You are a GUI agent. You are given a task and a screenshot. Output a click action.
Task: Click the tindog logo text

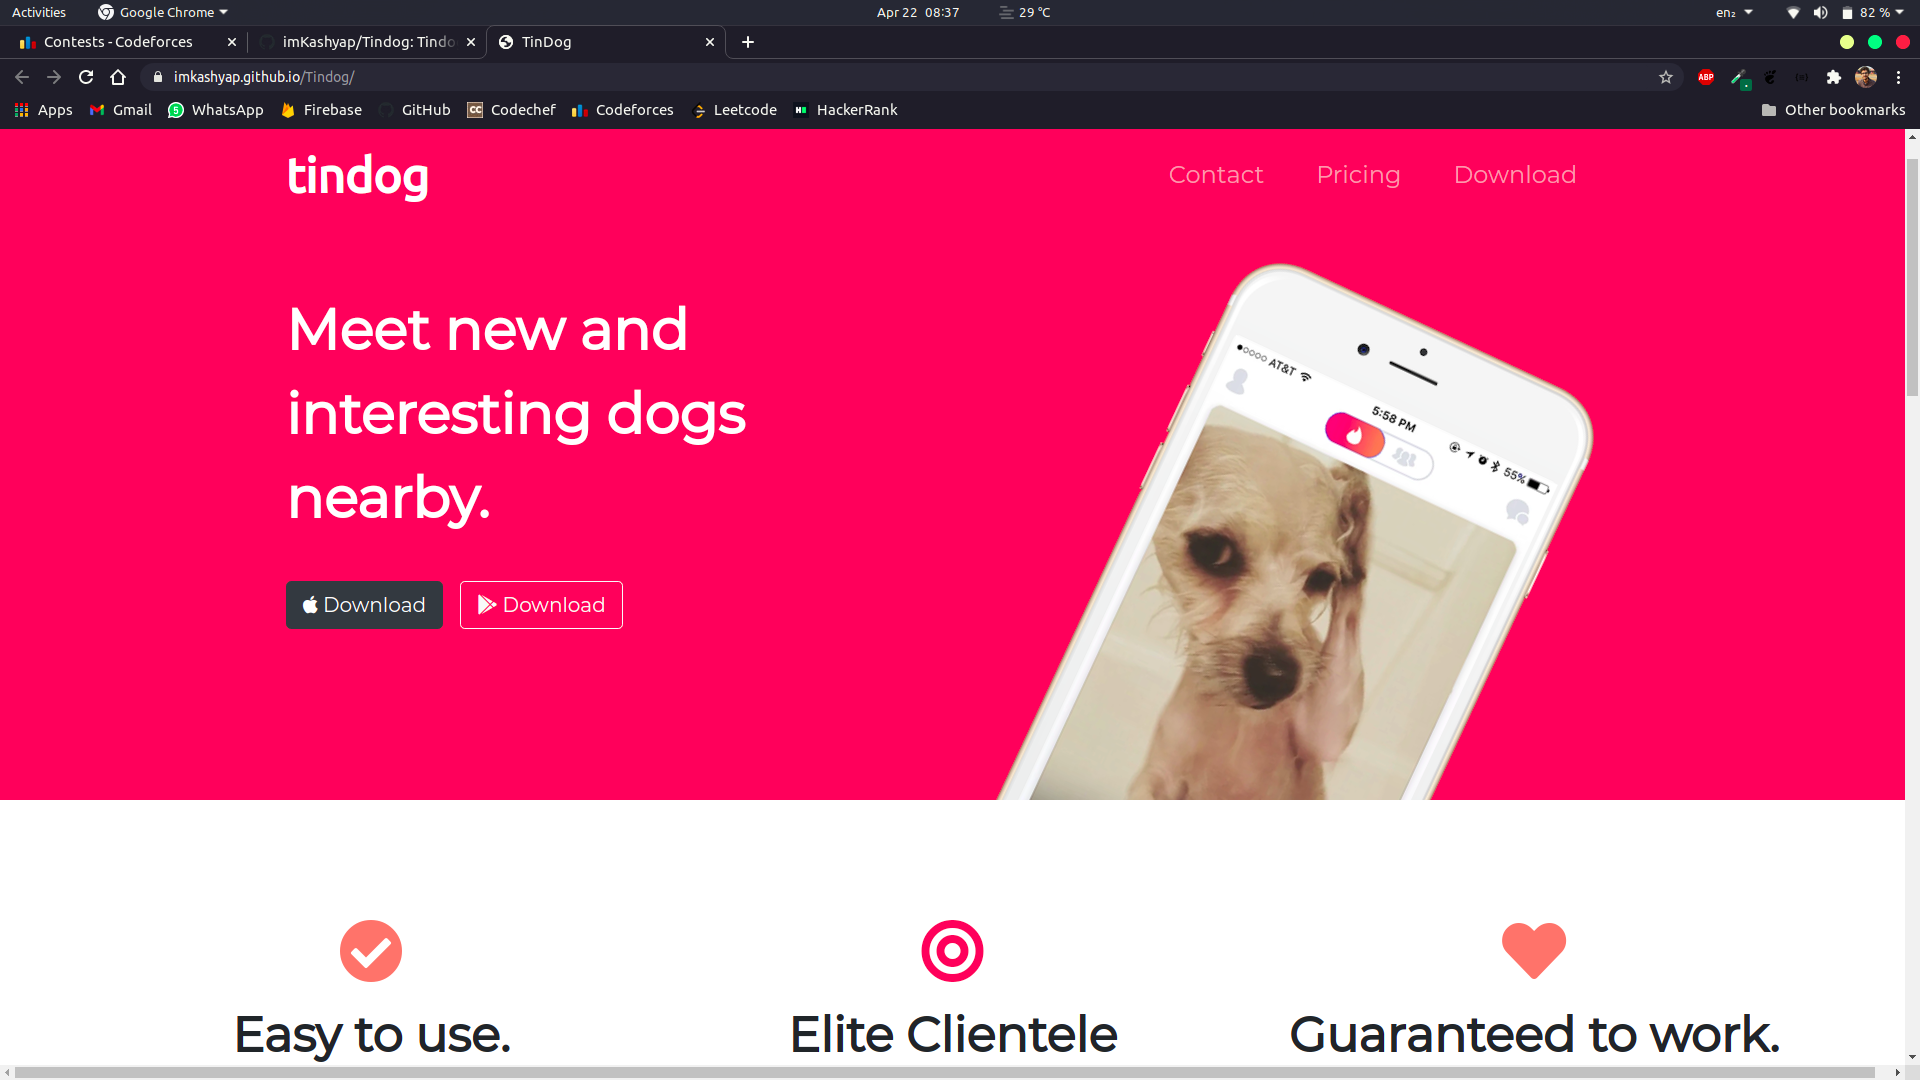pyautogui.click(x=356, y=174)
